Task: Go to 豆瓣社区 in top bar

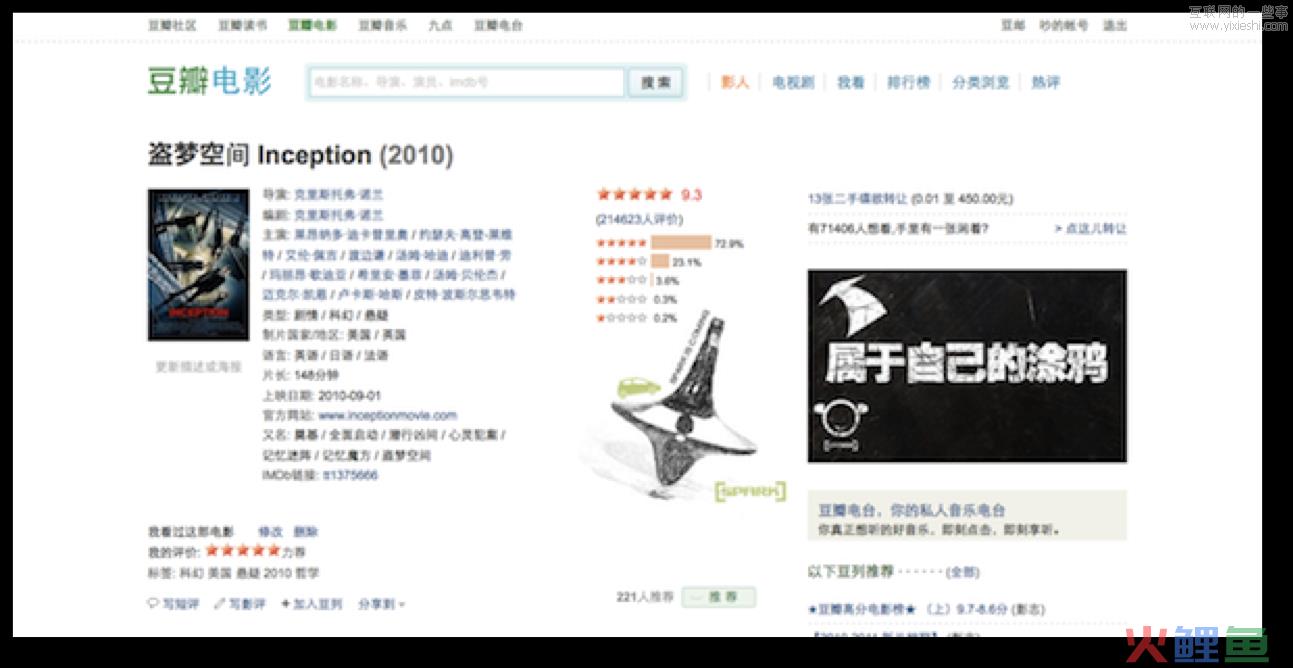Action: [172, 25]
